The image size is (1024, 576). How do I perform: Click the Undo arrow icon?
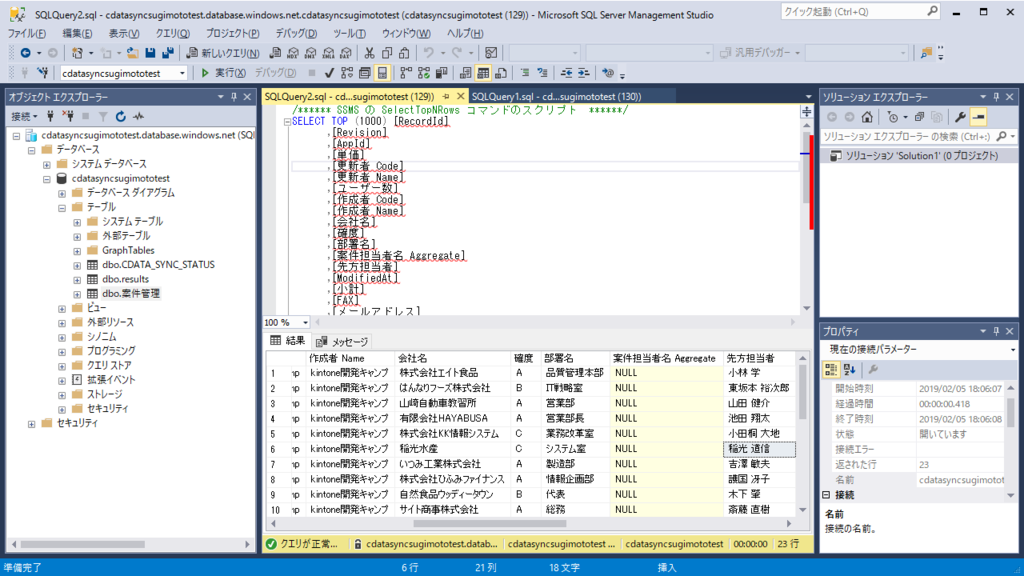click(428, 53)
